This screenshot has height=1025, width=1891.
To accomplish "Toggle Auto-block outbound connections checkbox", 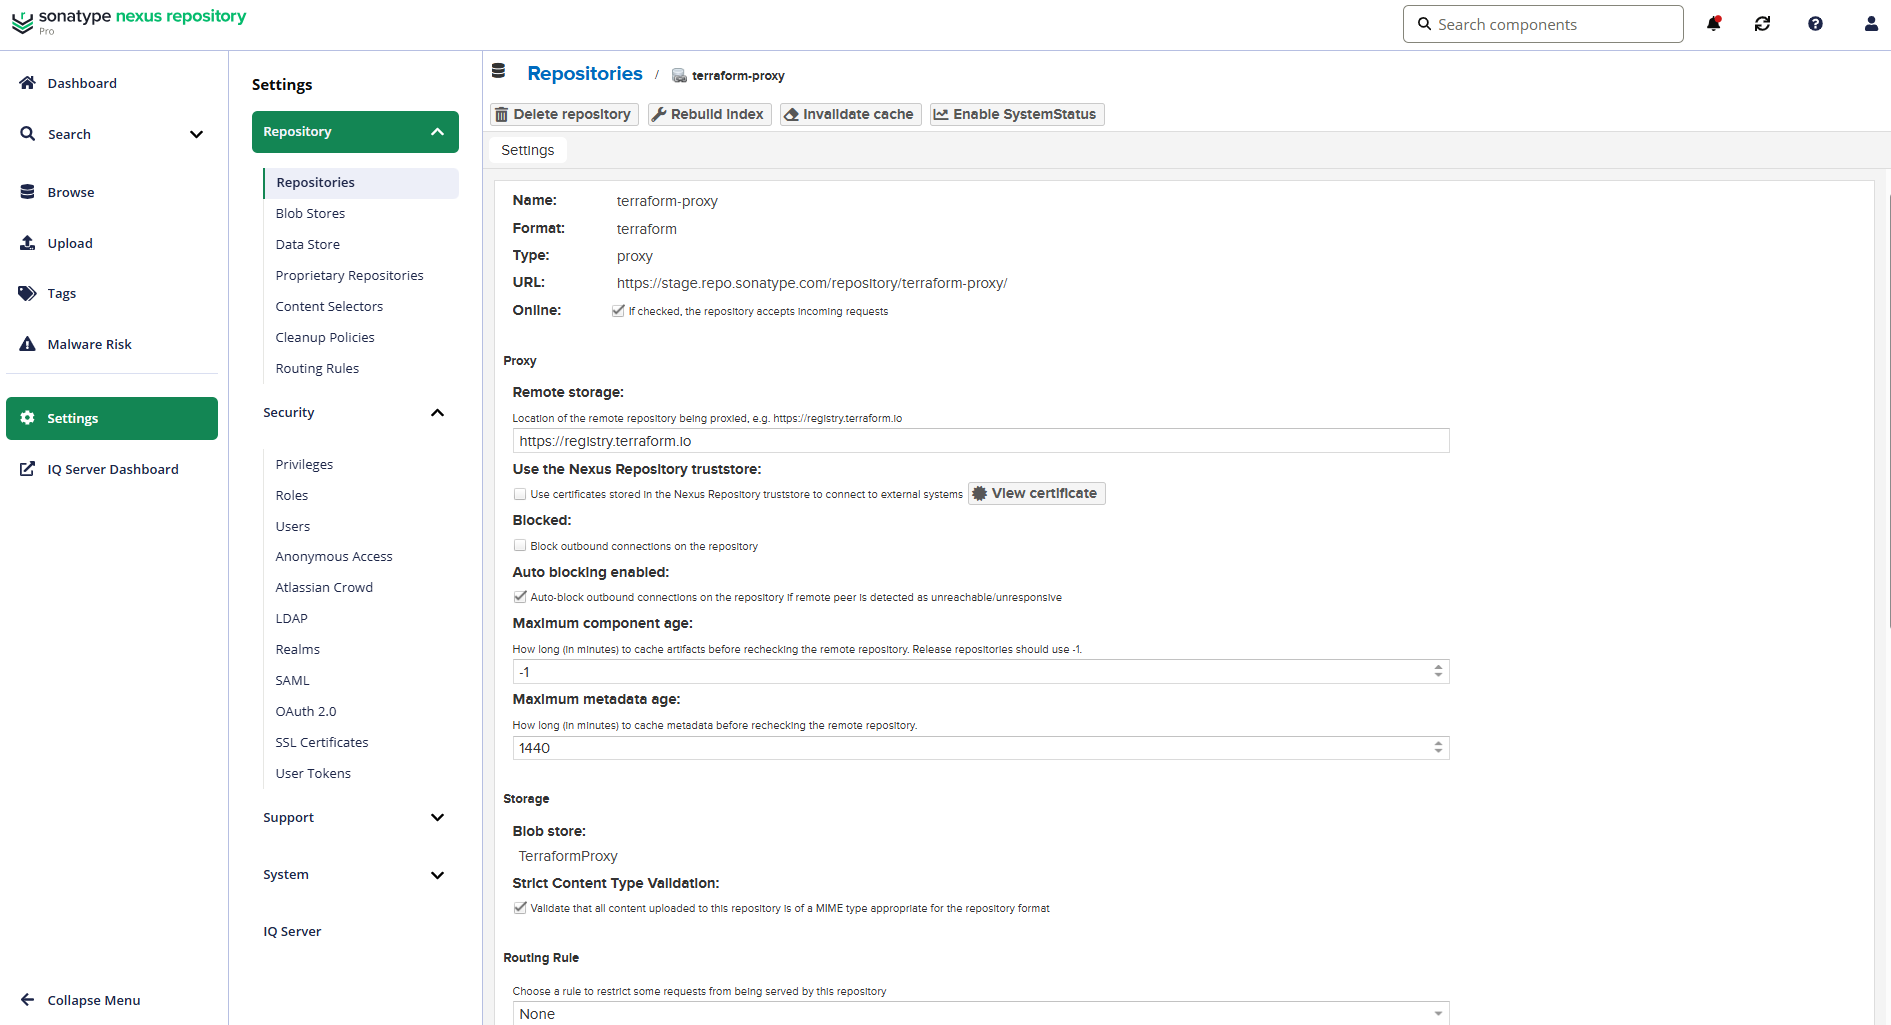I will (520, 597).
